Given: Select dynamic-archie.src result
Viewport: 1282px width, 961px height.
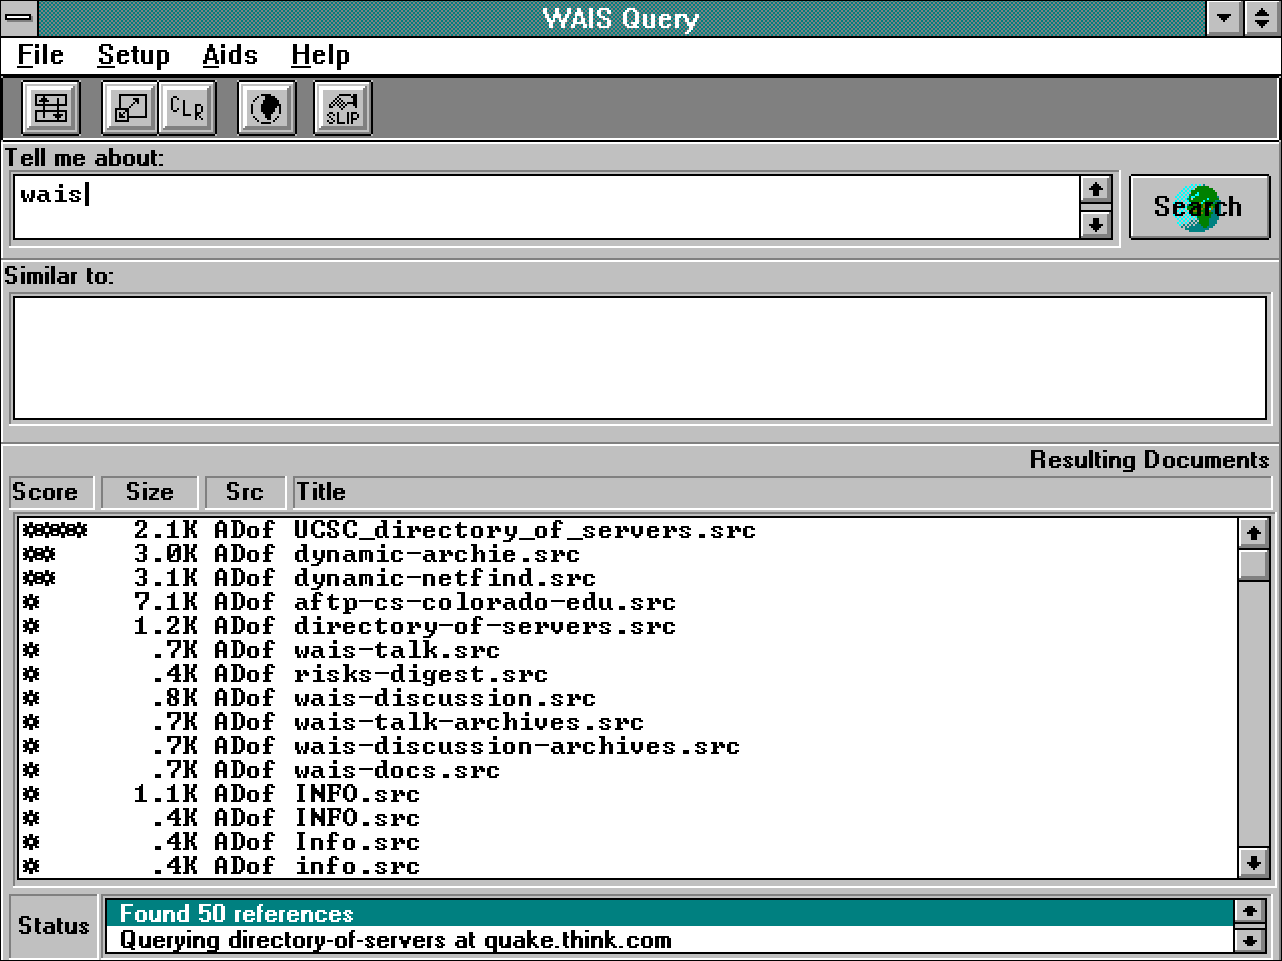Looking at the screenshot, I should 628,554.
